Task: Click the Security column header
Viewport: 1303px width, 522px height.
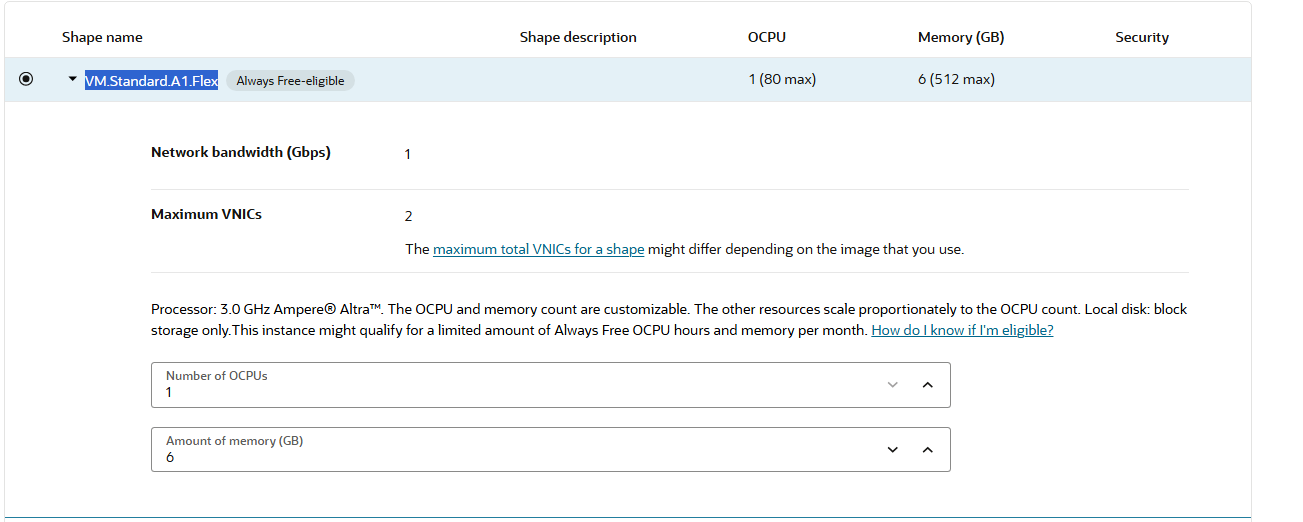Action: [x=1142, y=37]
